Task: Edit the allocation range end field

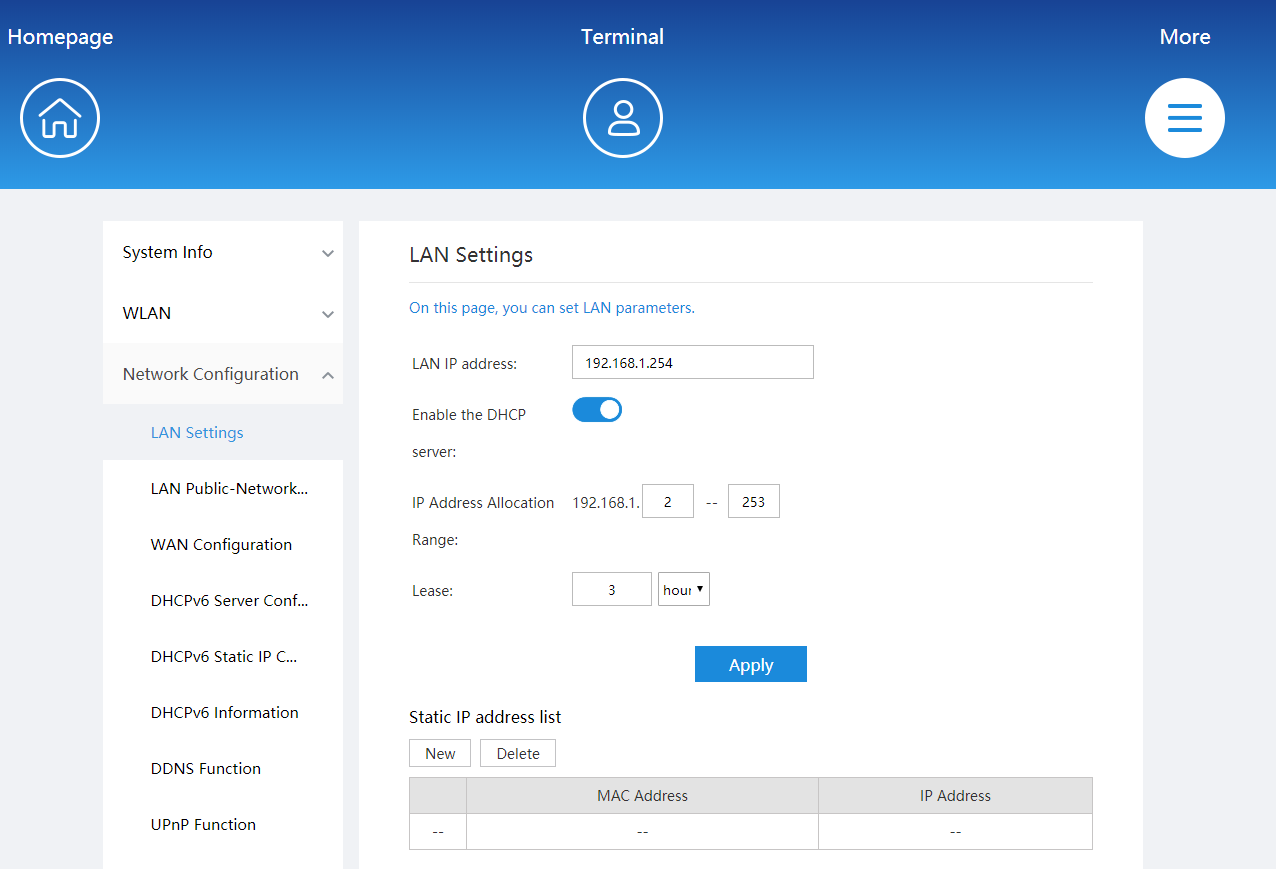Action: point(754,501)
